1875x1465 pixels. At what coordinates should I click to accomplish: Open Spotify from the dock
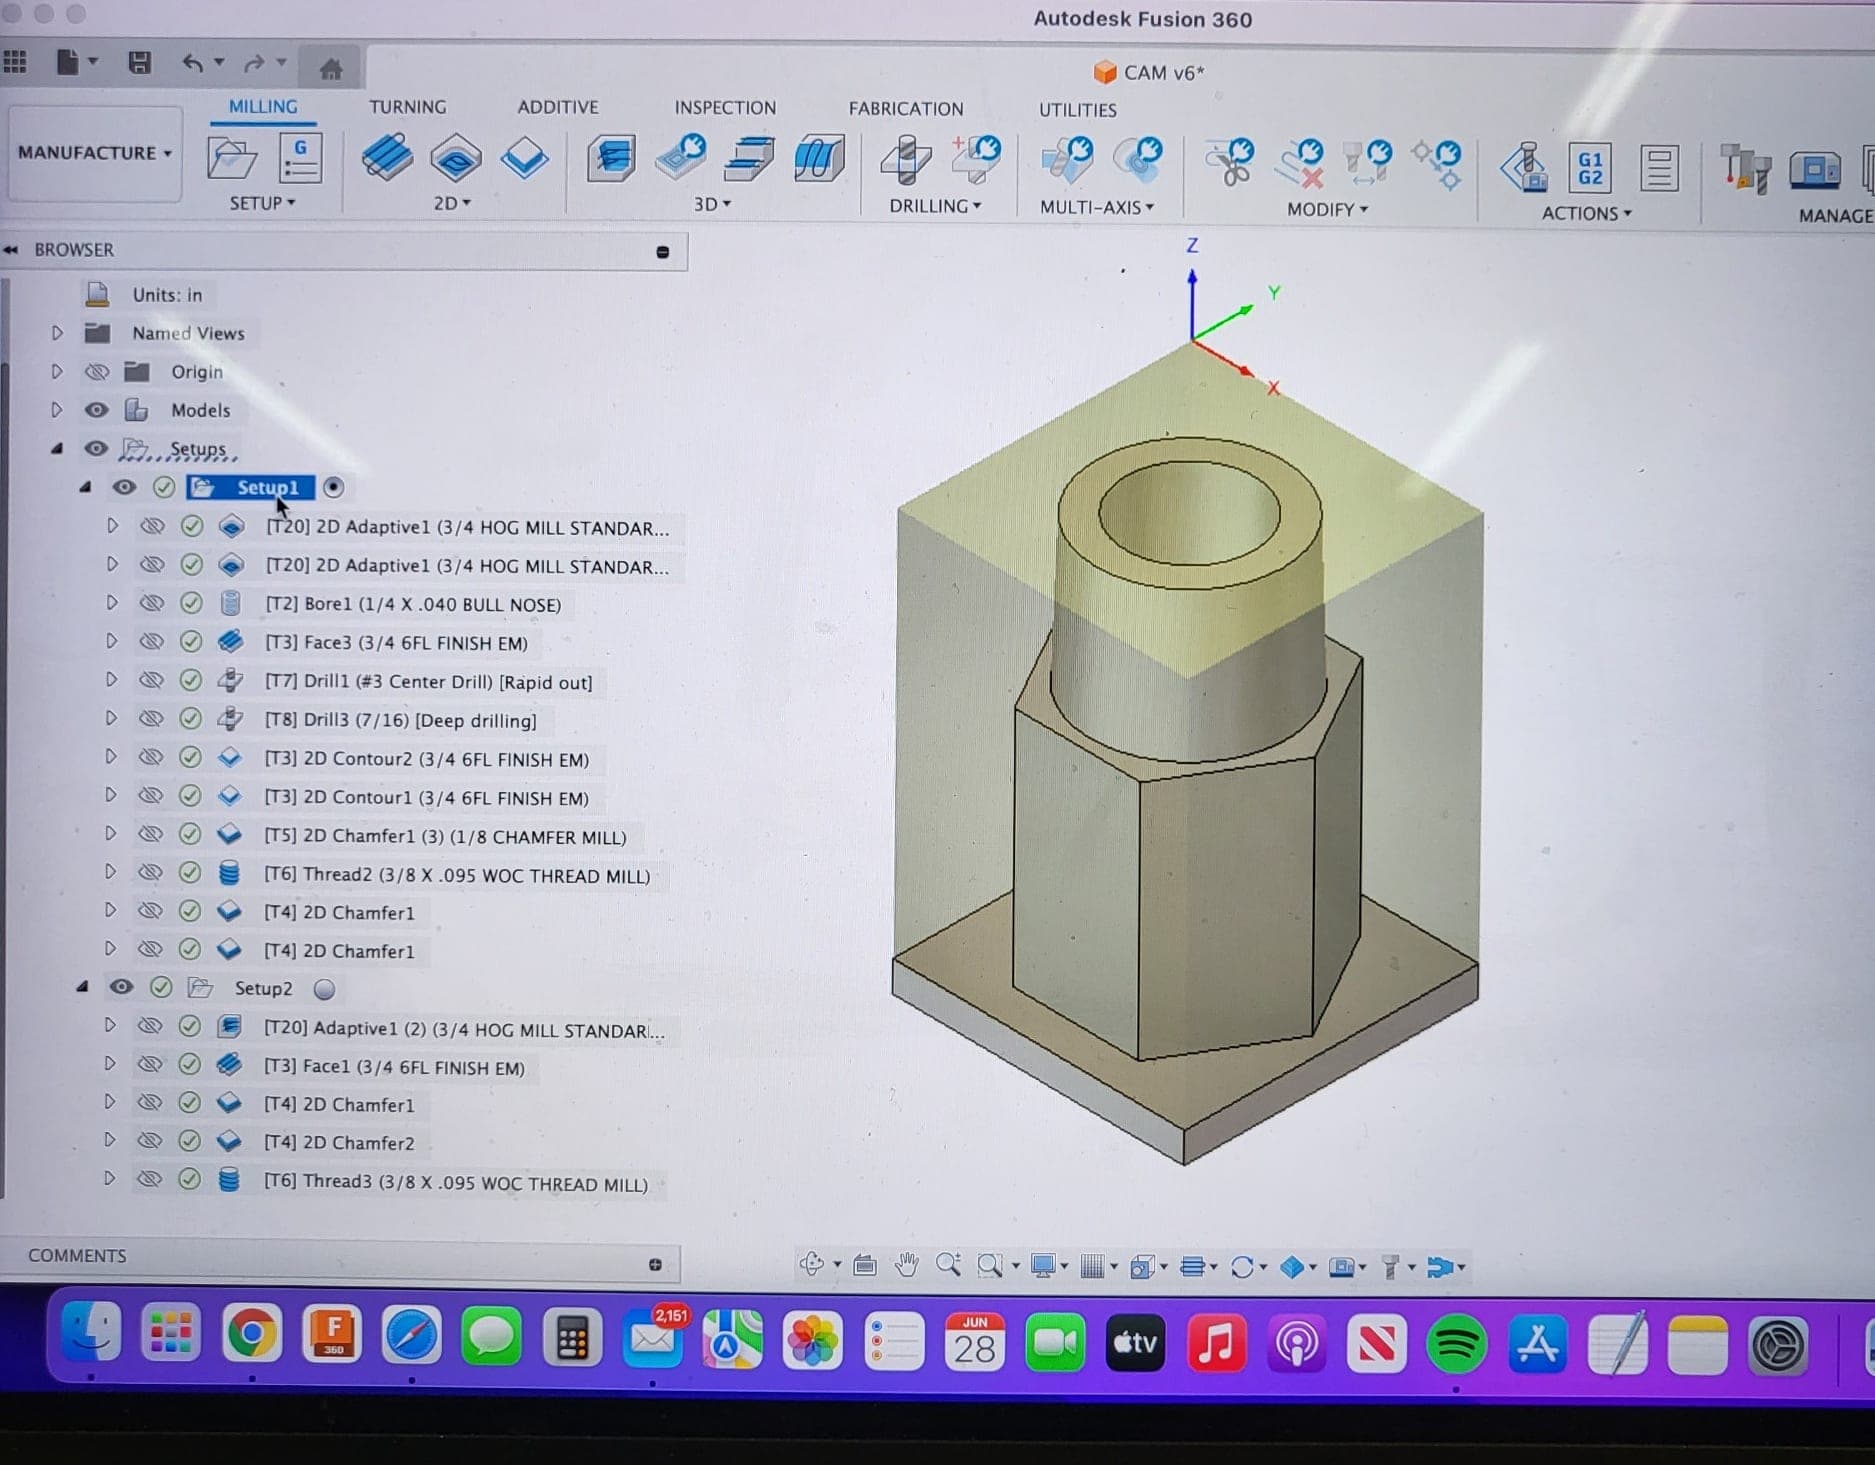pos(1456,1344)
